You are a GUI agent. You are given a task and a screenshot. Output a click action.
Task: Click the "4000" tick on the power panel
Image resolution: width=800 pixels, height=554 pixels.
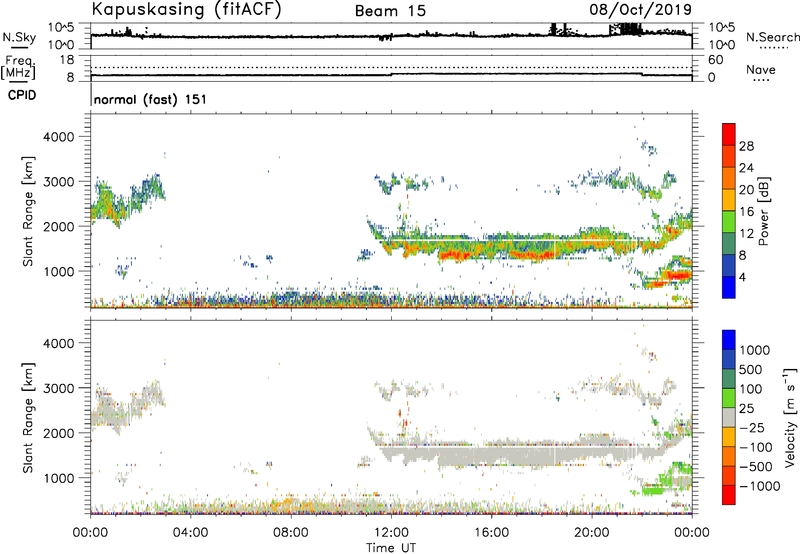click(58, 137)
